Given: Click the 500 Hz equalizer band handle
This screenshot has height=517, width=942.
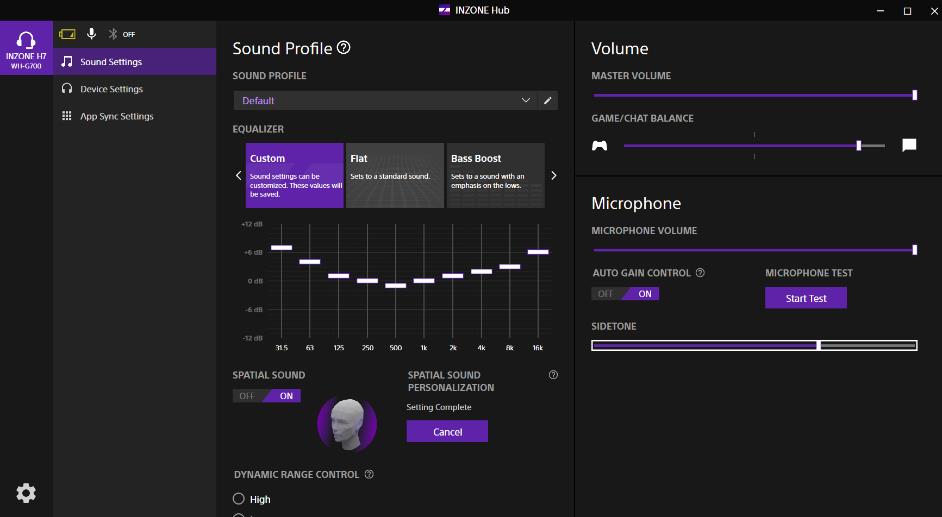Looking at the screenshot, I should [395, 286].
